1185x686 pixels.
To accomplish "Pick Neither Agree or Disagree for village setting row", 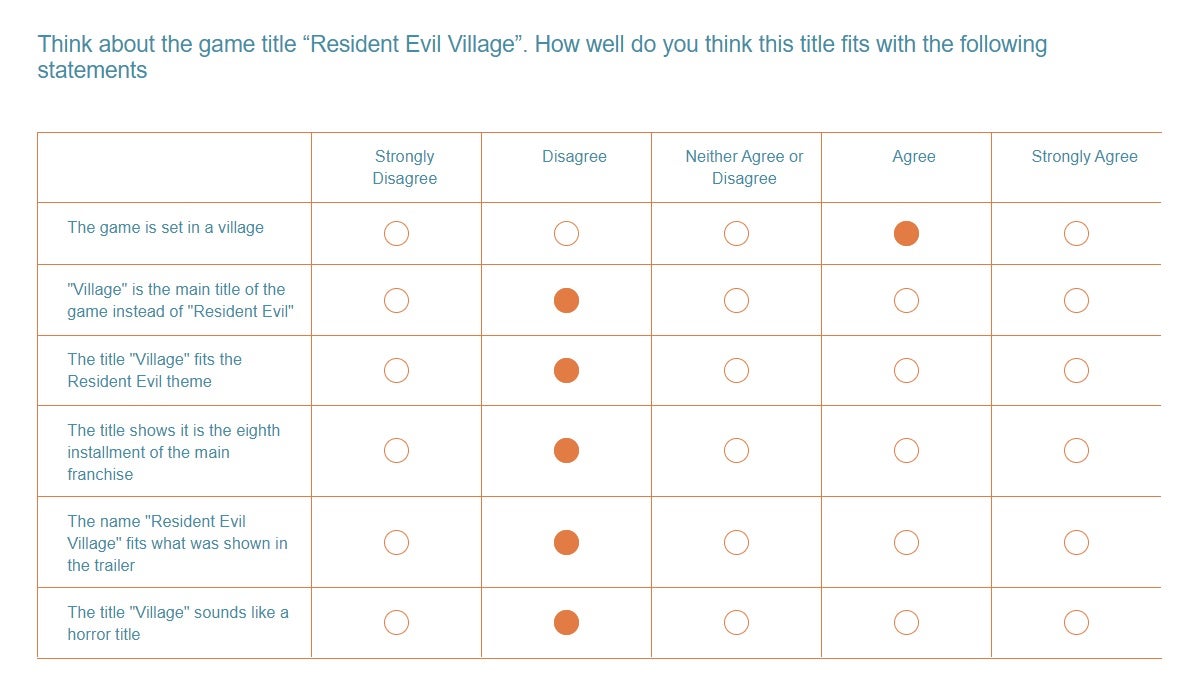I will 736,233.
